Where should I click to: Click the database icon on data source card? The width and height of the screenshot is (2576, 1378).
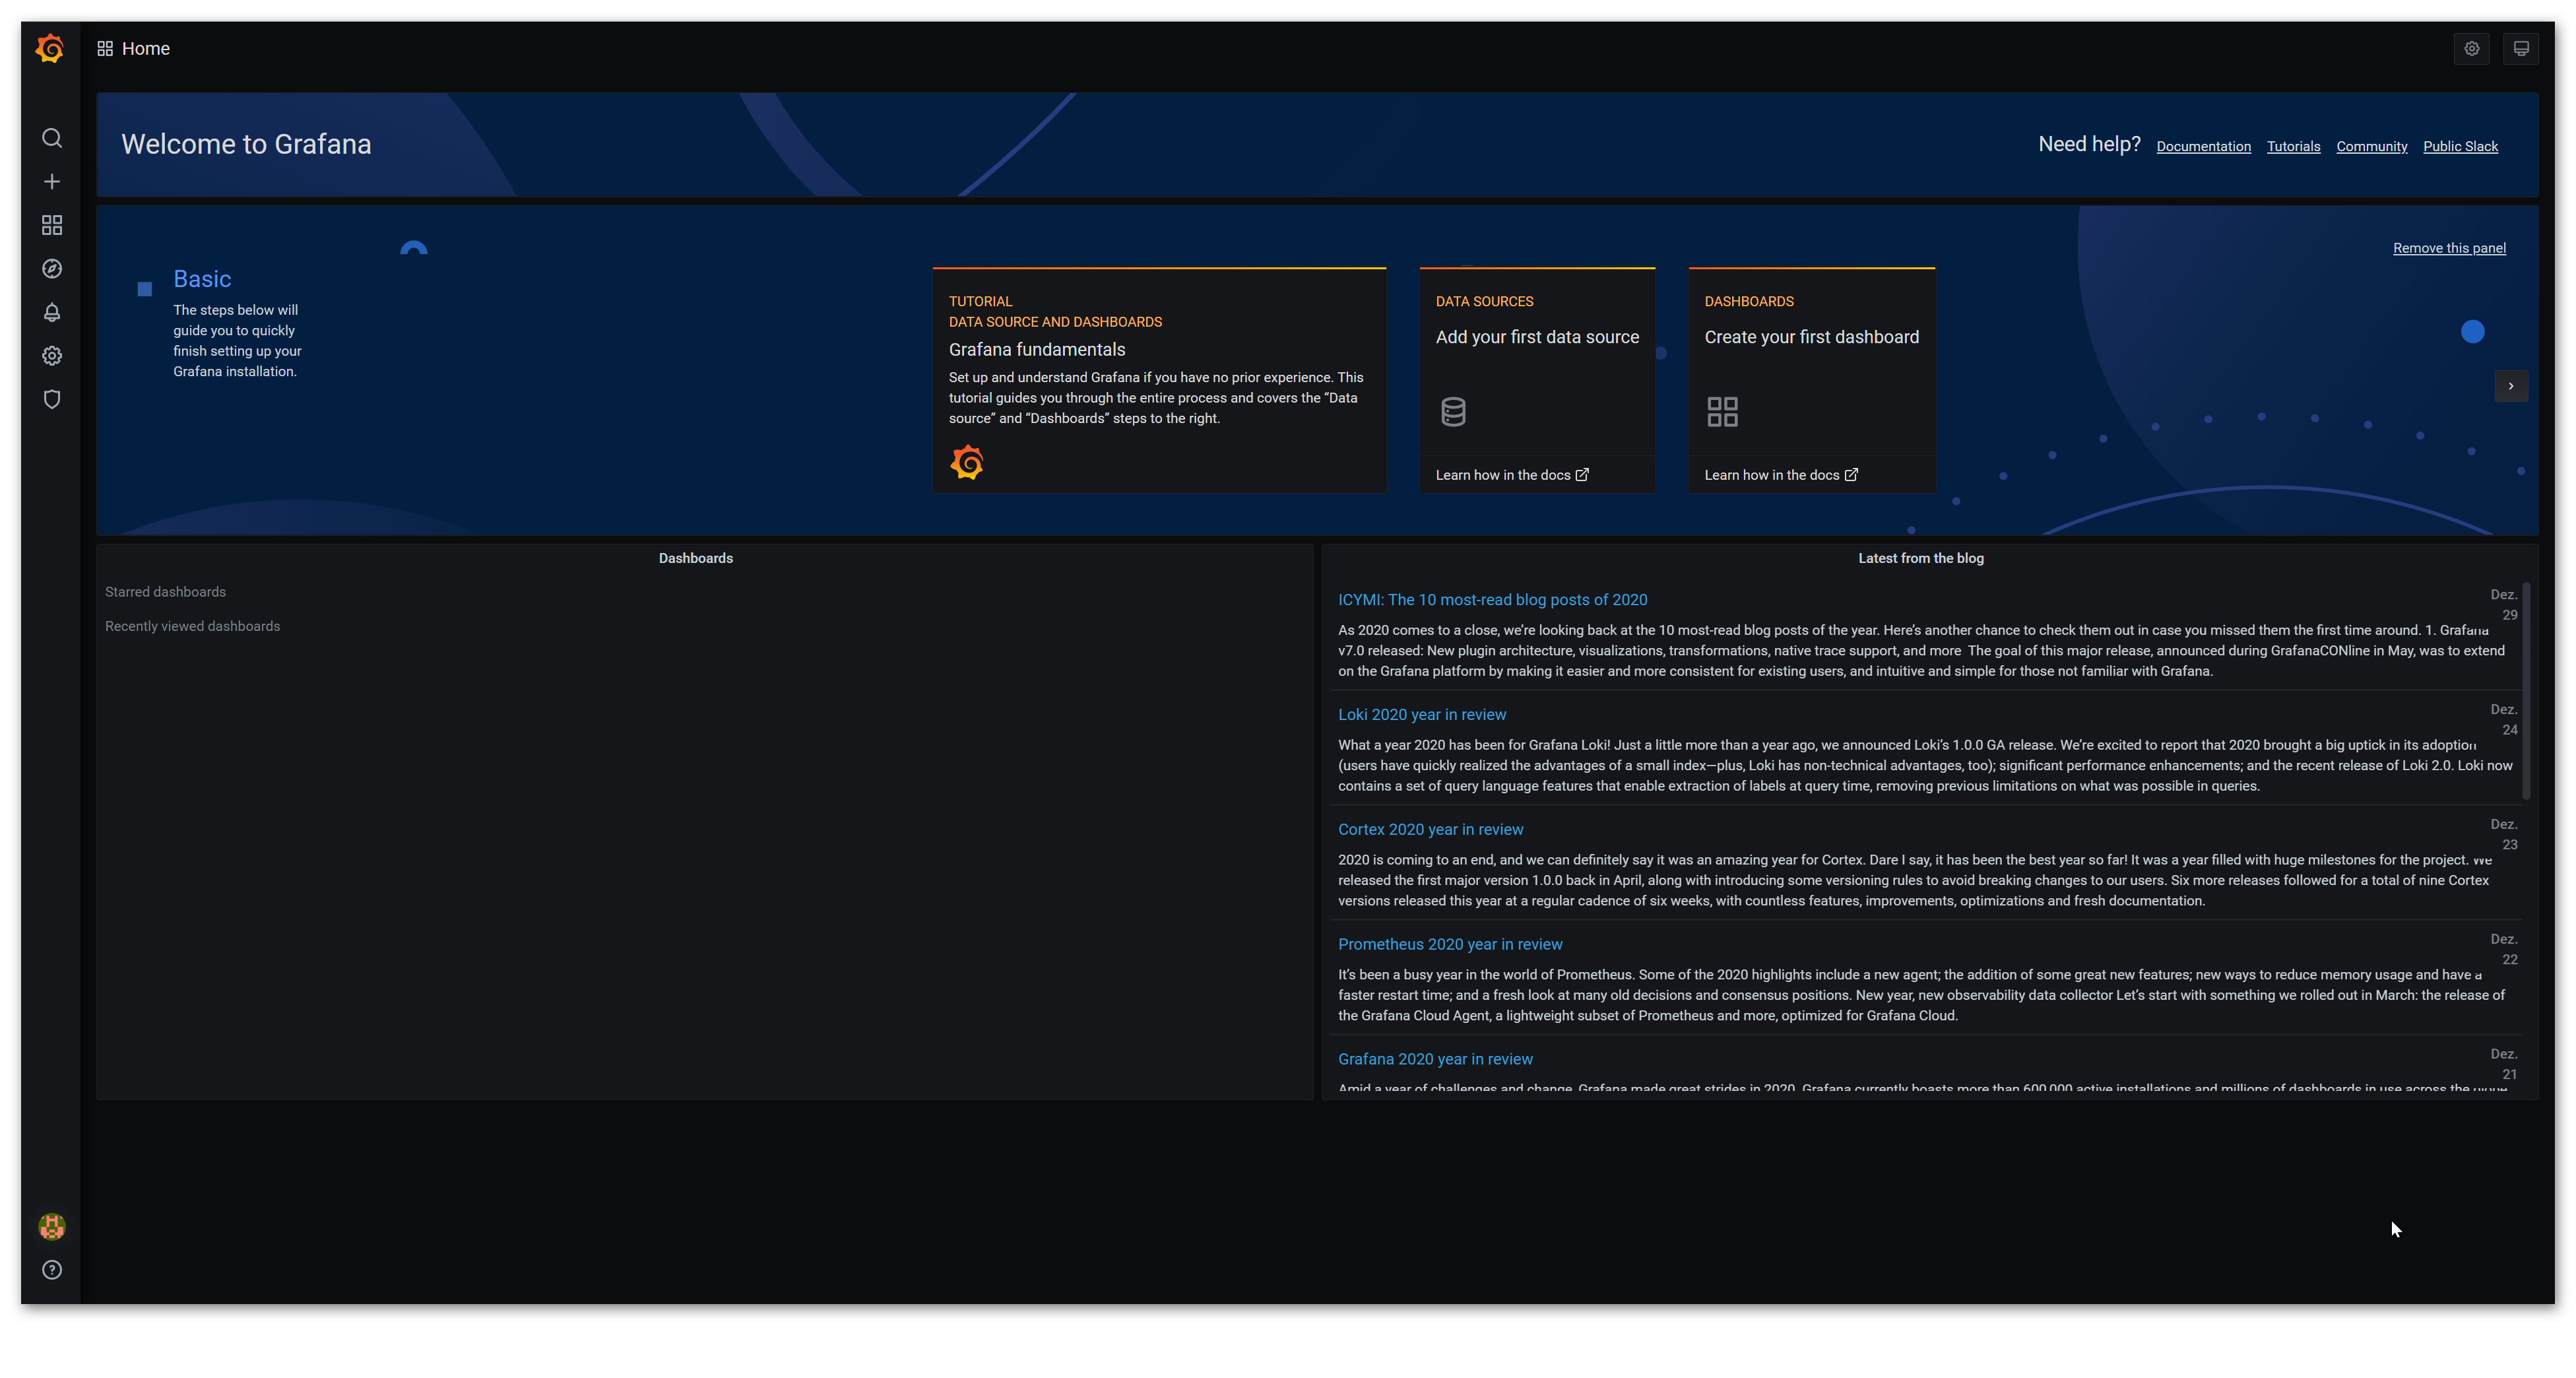[x=1453, y=411]
